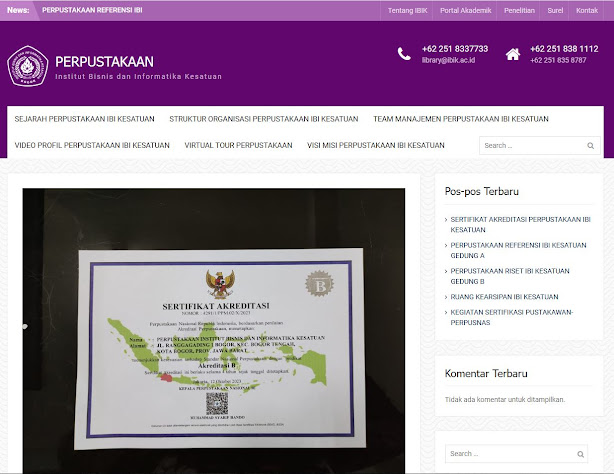Click the IBI Kesatuan logo emblem
Viewport: 614px width, 474px height.
[27, 66]
